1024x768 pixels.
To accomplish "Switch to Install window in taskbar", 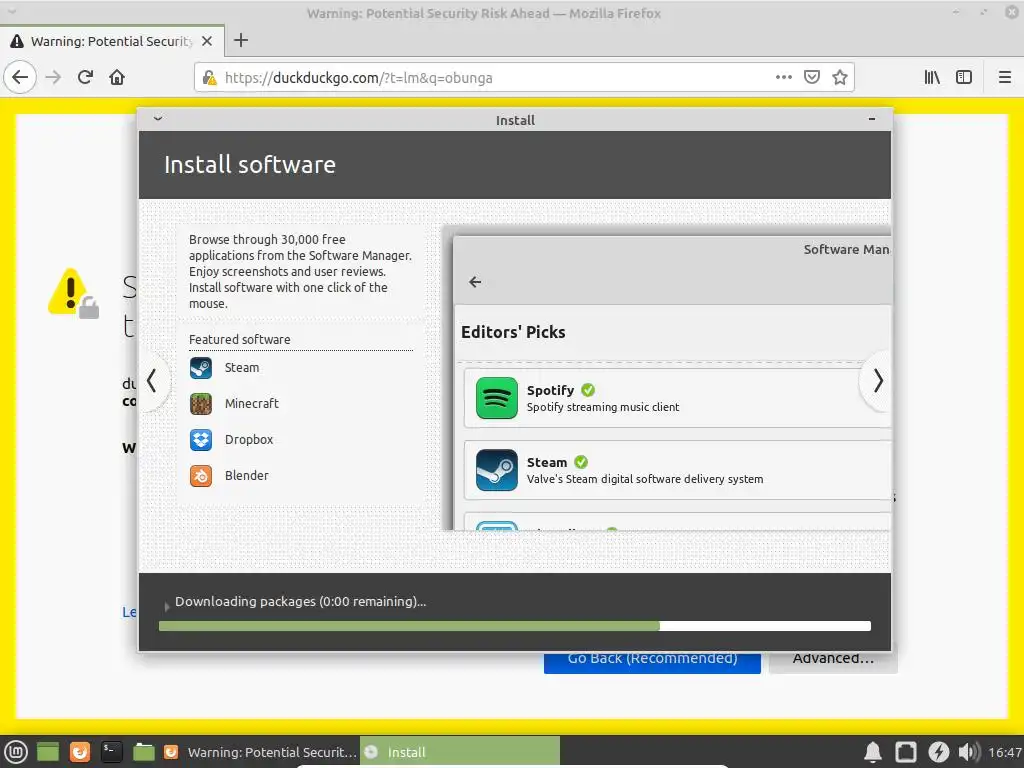I will click(460, 752).
